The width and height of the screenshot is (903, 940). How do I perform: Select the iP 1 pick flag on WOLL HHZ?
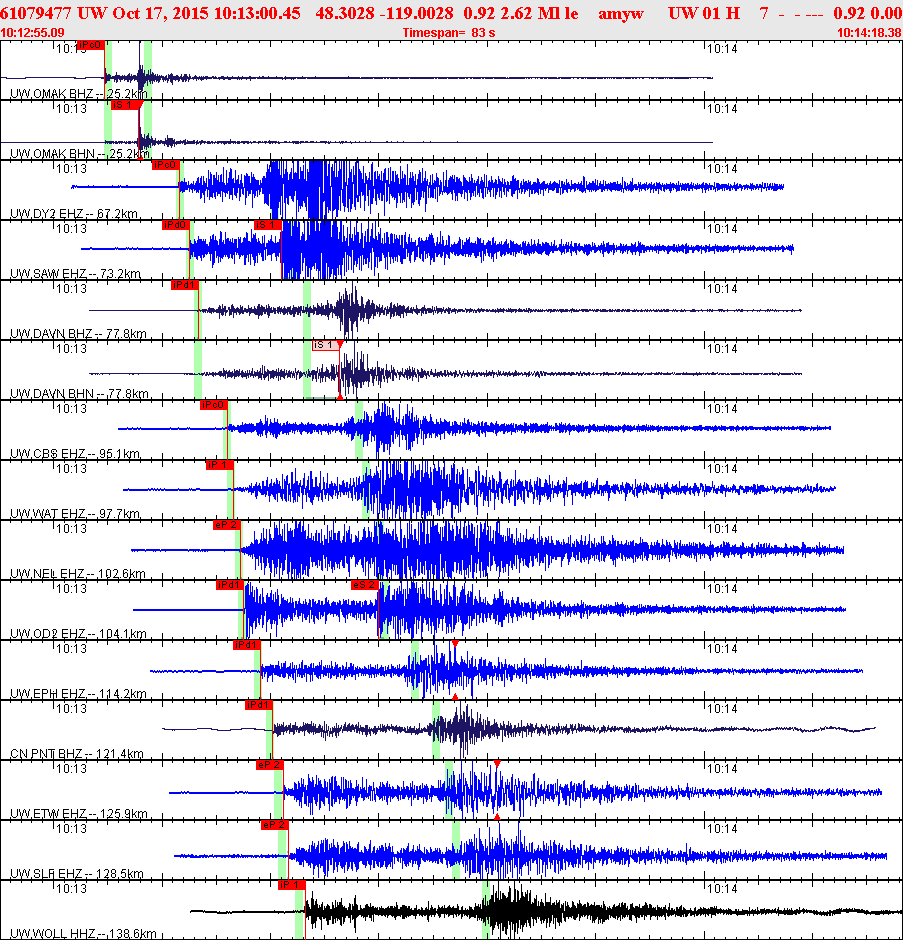click(x=292, y=884)
